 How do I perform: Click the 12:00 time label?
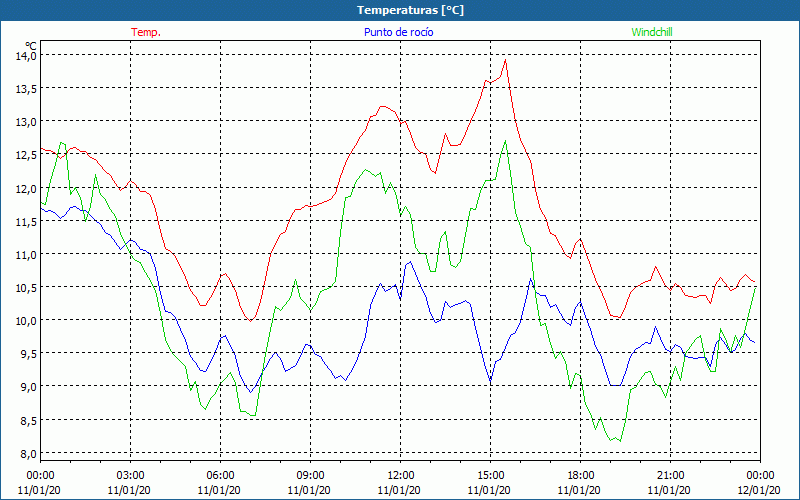pos(401,476)
